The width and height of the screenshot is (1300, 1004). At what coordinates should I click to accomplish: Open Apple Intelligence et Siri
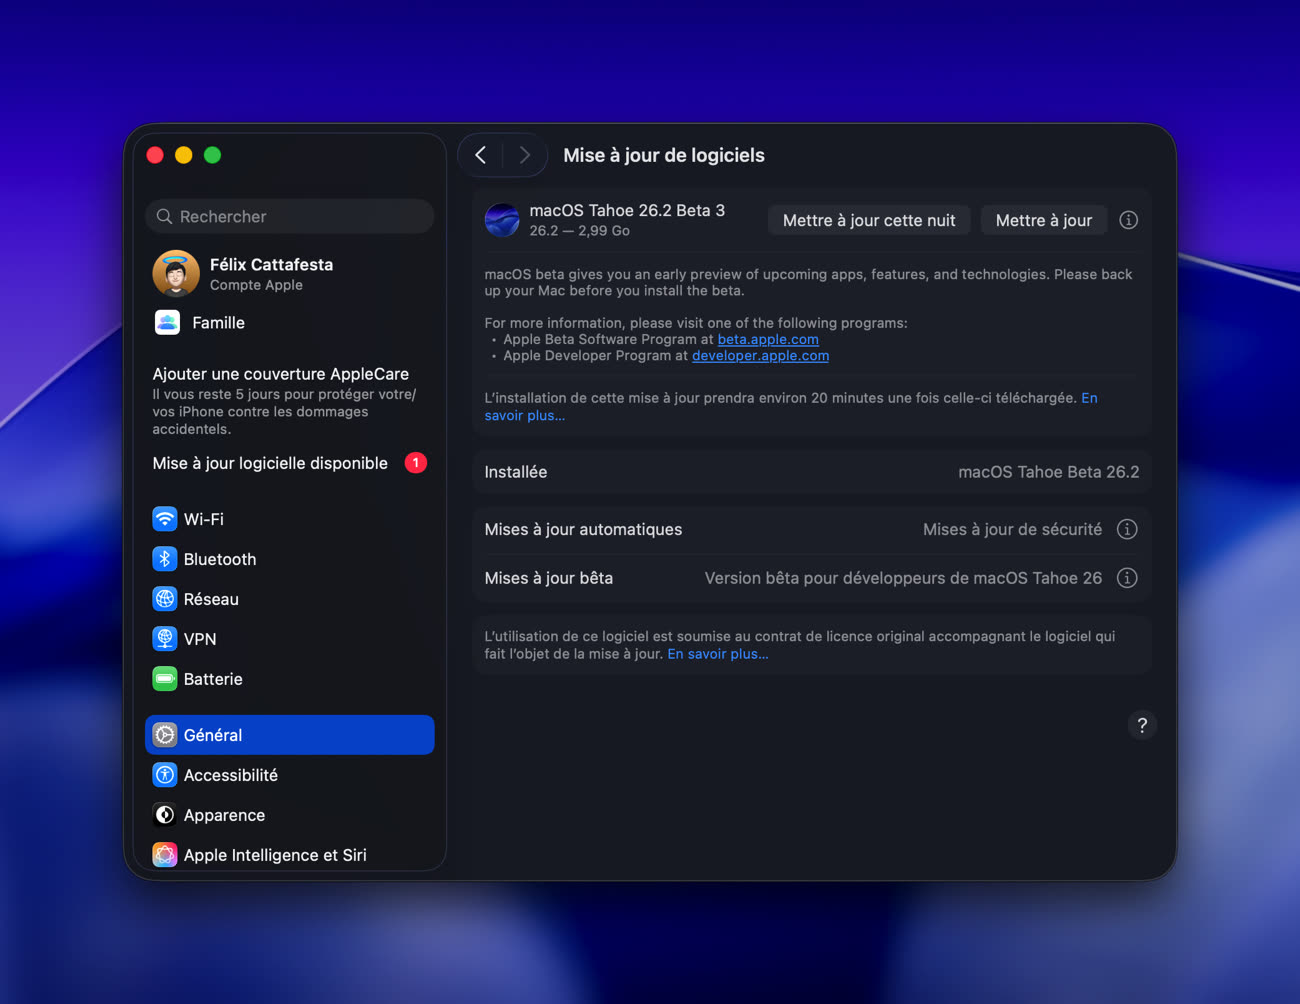tap(274, 855)
